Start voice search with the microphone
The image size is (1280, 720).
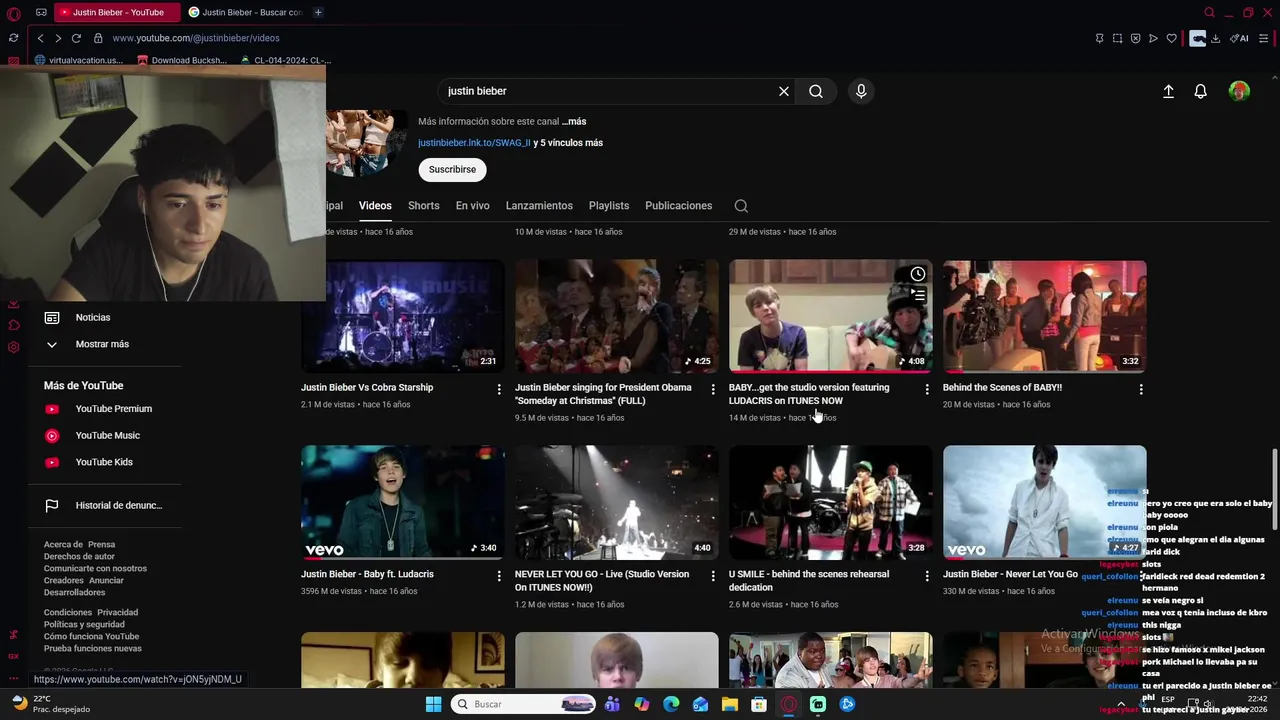tap(861, 91)
